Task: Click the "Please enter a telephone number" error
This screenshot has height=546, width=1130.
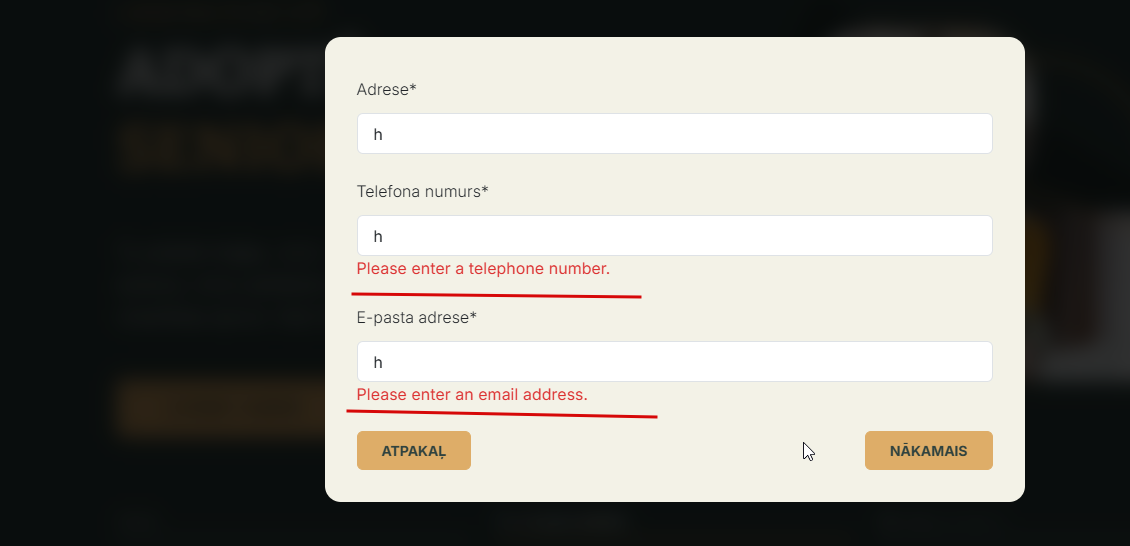Action: tap(483, 269)
